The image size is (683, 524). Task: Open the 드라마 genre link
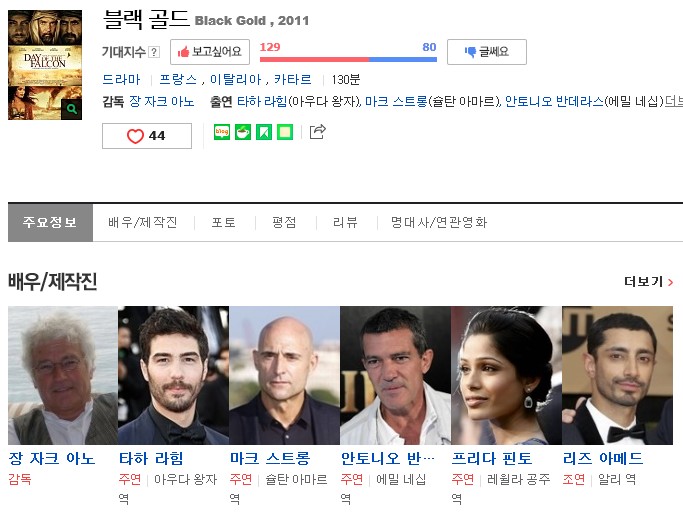(x=122, y=80)
